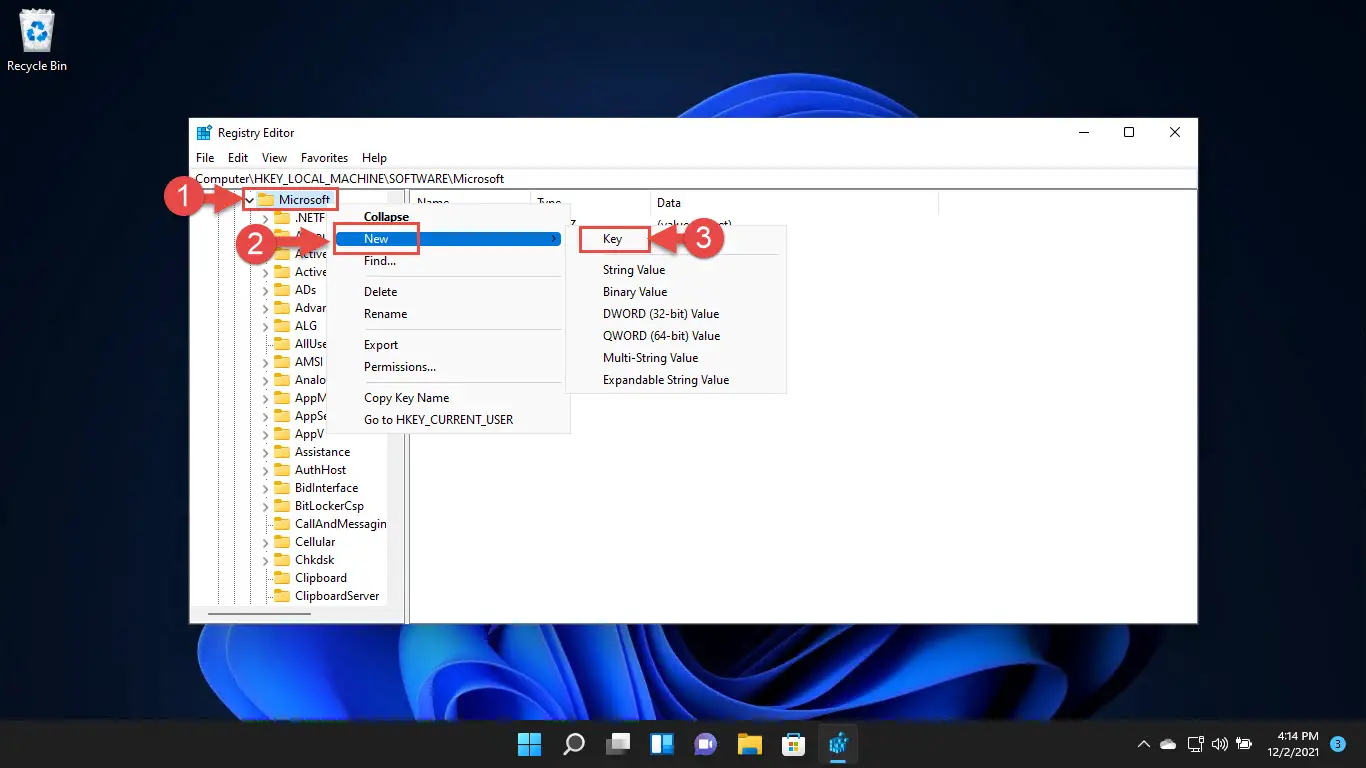The height and width of the screenshot is (768, 1366).
Task: Choose Rename in the context menu
Action: pyautogui.click(x=449, y=314)
